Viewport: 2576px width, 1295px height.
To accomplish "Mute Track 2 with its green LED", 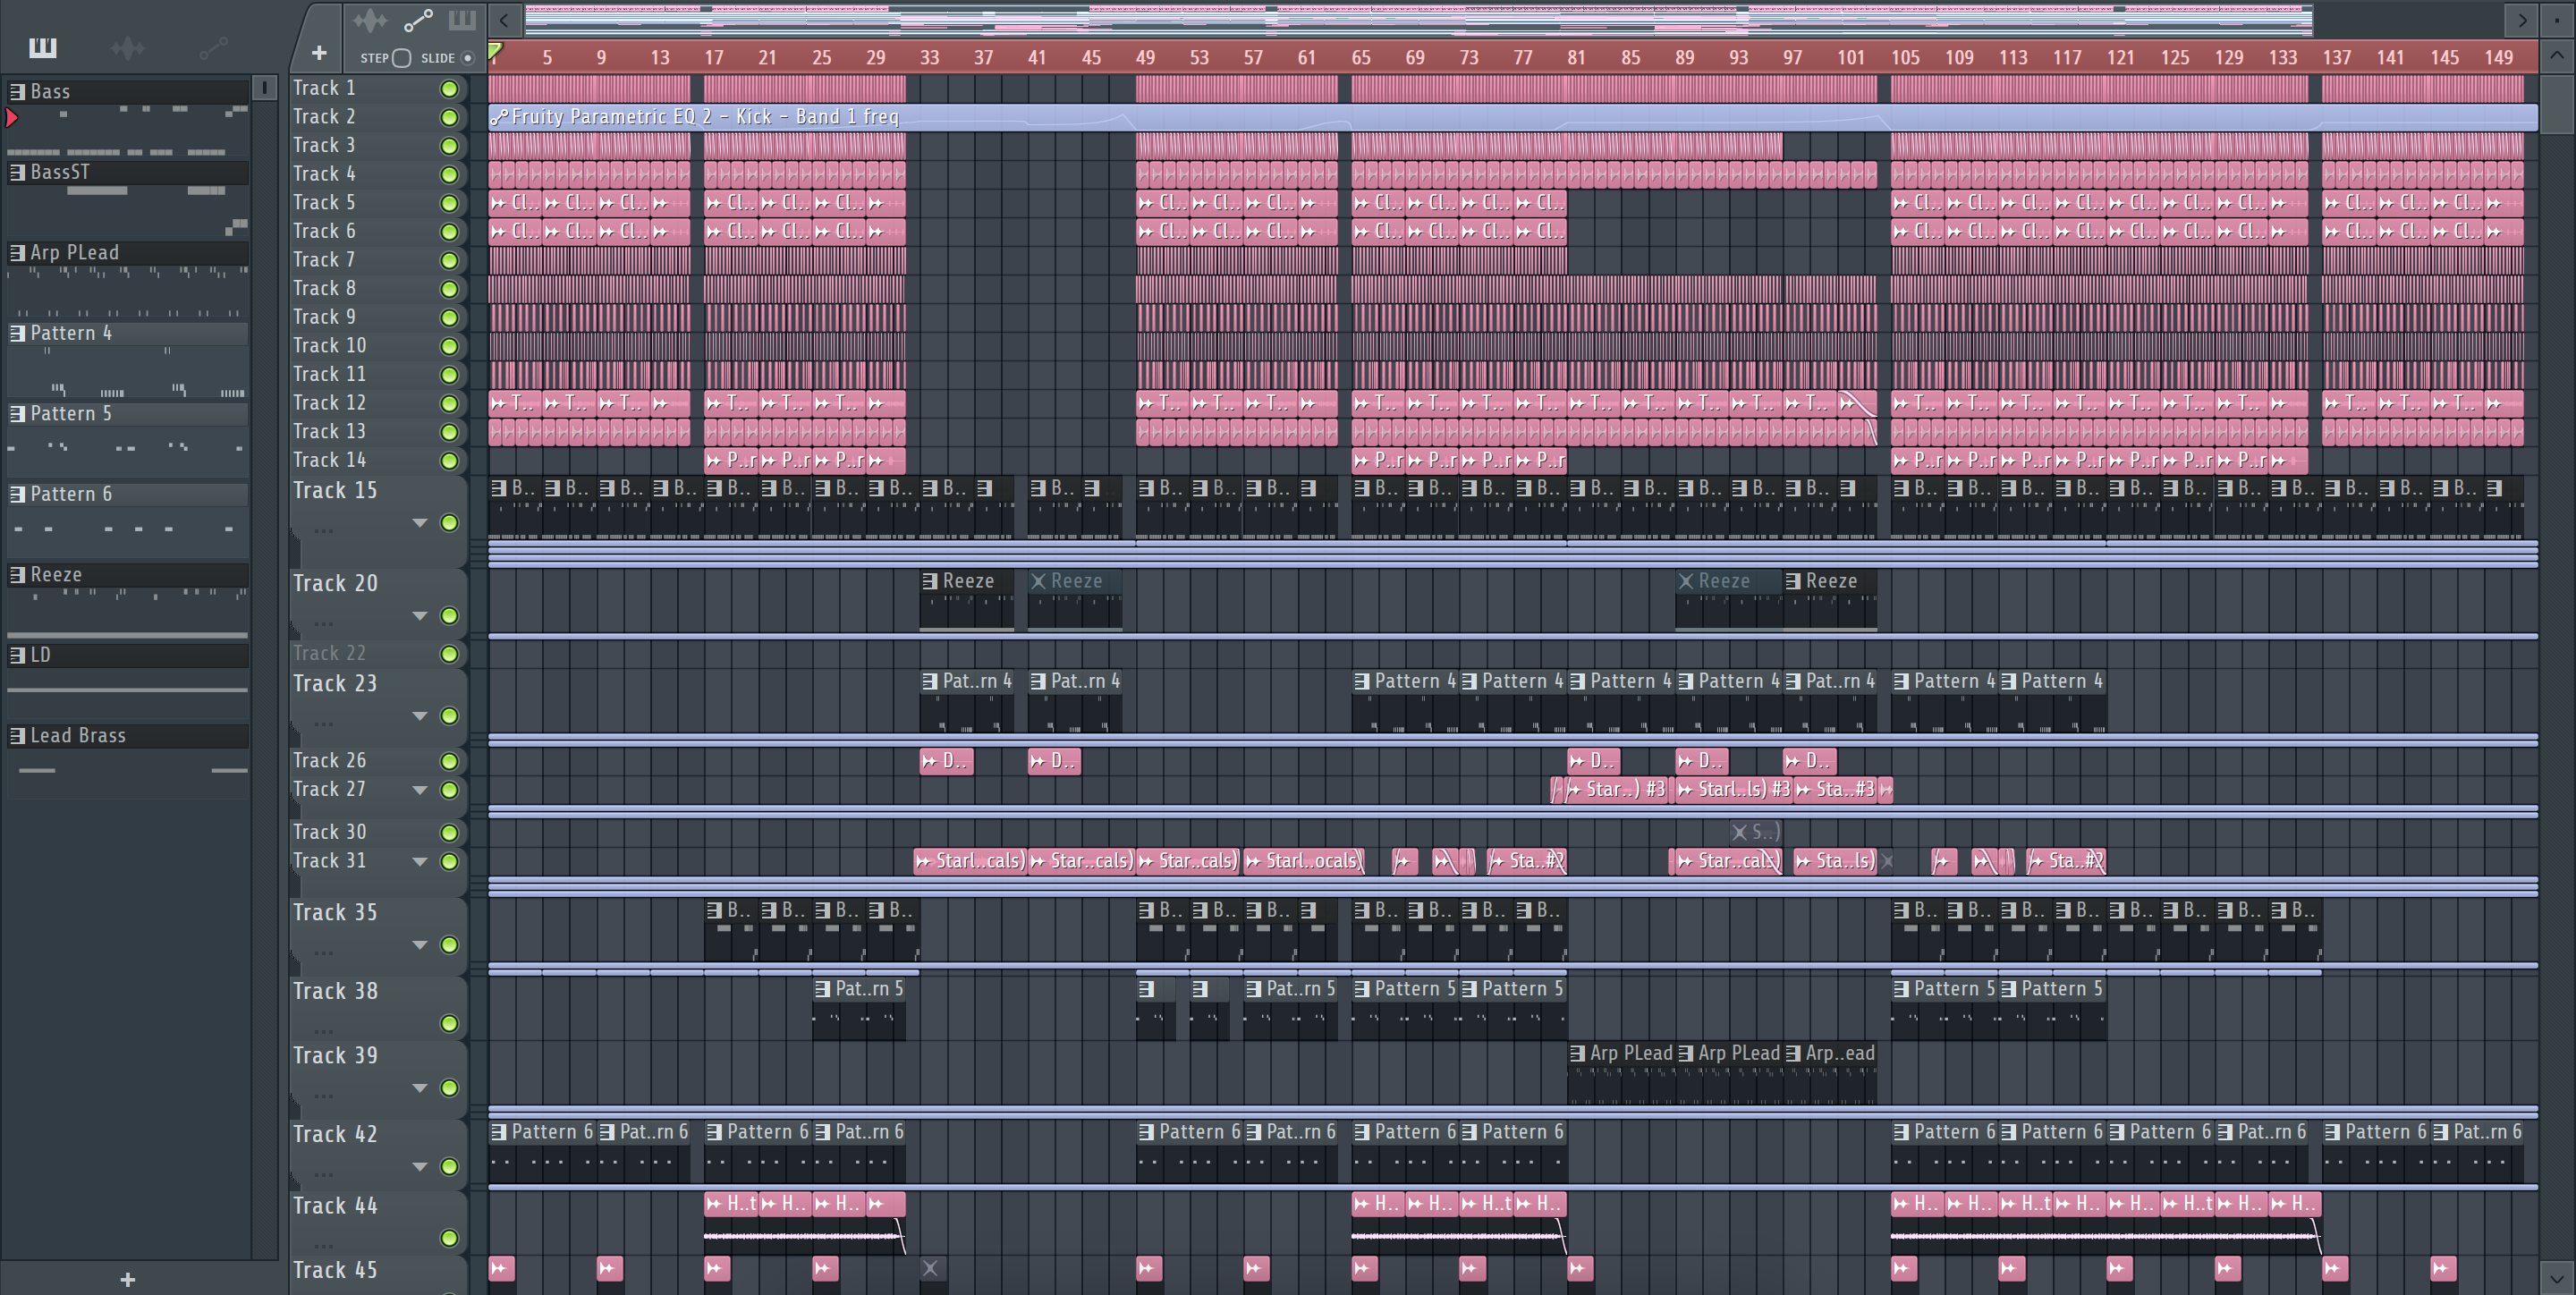I will point(450,118).
